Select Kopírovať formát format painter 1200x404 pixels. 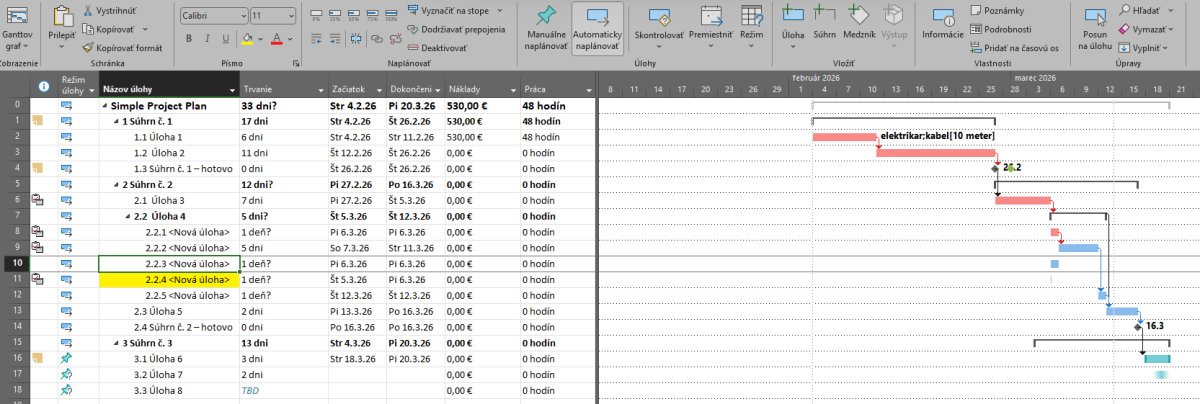click(x=122, y=47)
